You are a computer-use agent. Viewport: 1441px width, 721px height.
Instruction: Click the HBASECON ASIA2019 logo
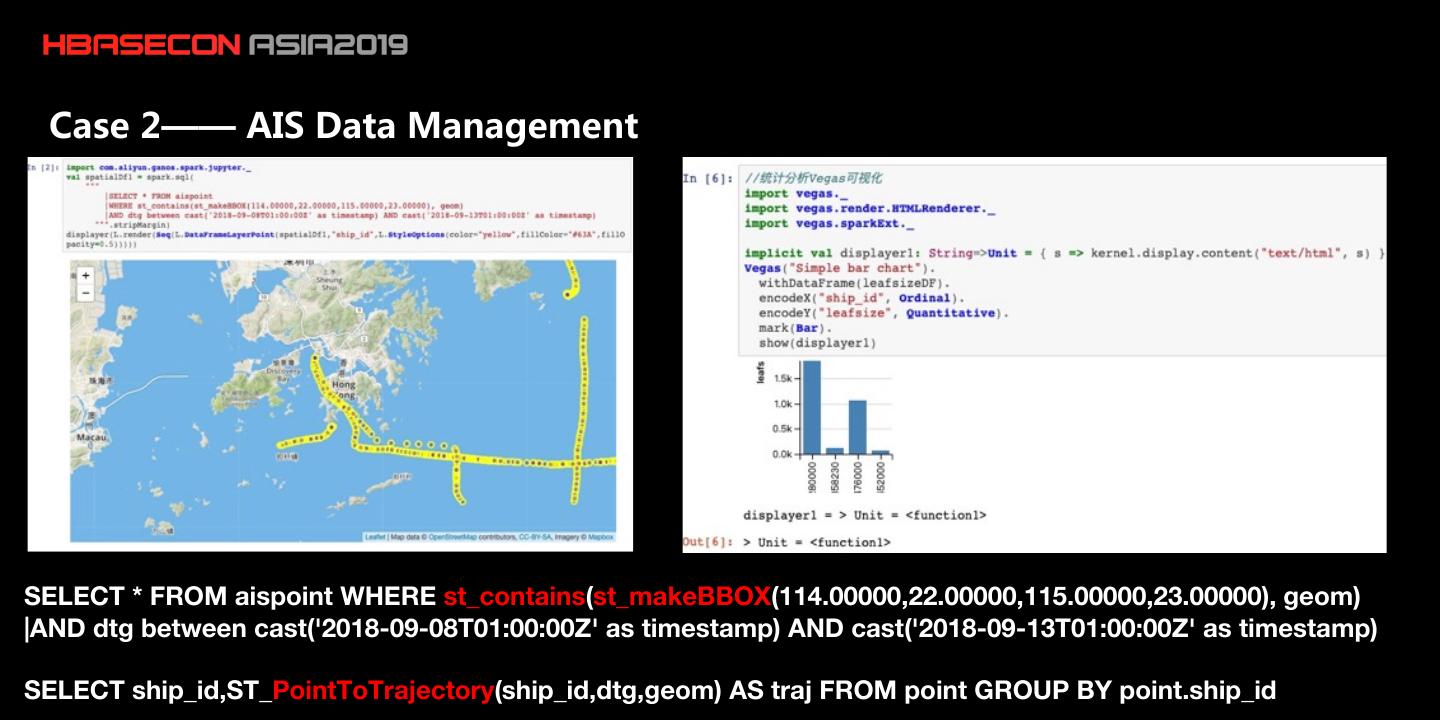click(225, 45)
